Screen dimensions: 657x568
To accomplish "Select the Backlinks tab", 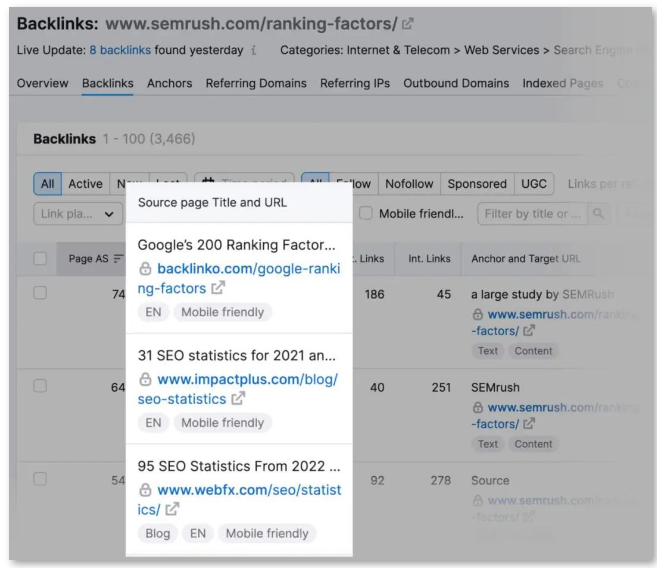I will [108, 83].
